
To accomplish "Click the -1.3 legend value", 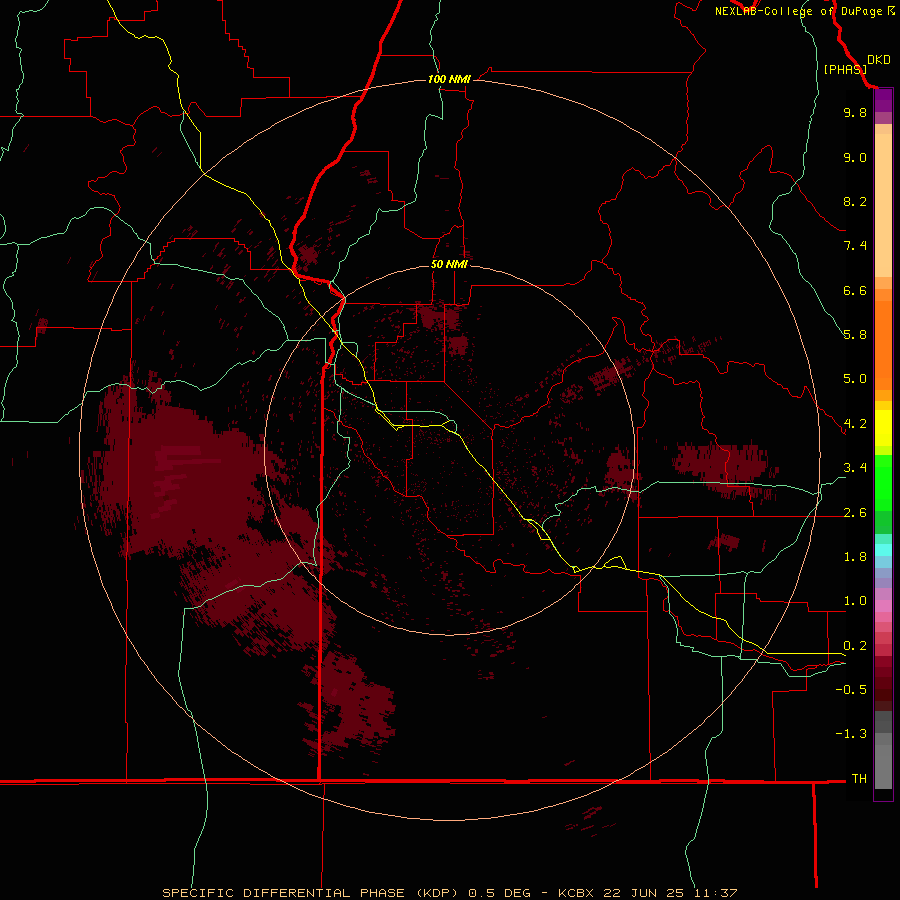I will coord(851,734).
